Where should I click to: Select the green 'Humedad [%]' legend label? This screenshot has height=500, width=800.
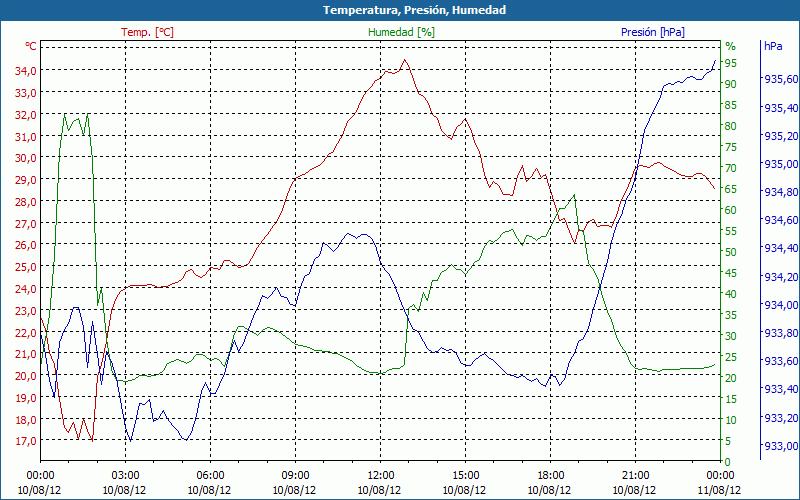click(x=402, y=32)
